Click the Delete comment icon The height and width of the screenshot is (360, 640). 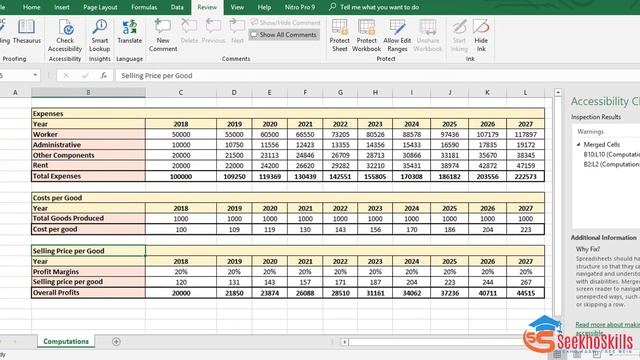[x=189, y=32]
